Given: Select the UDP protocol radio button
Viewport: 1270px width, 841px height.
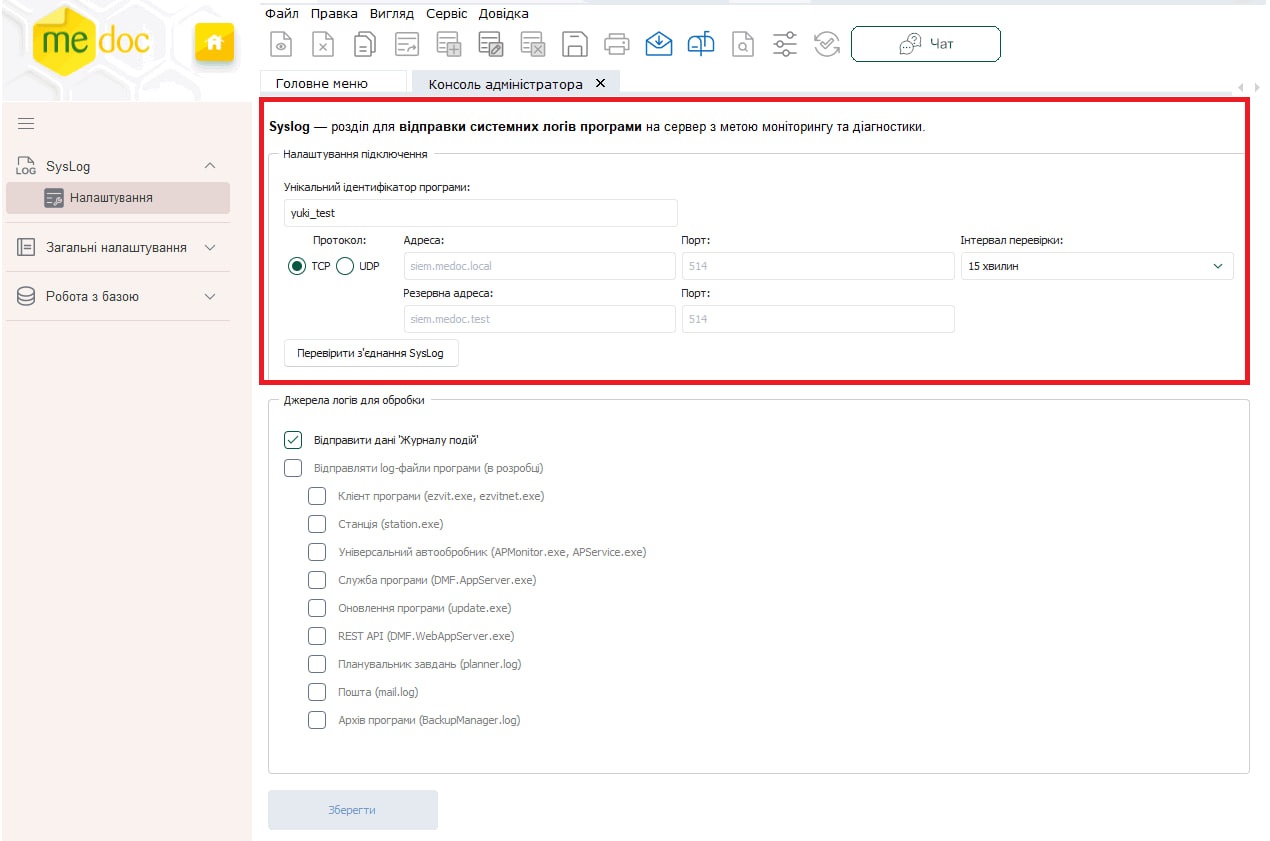Looking at the screenshot, I should click(x=345, y=266).
